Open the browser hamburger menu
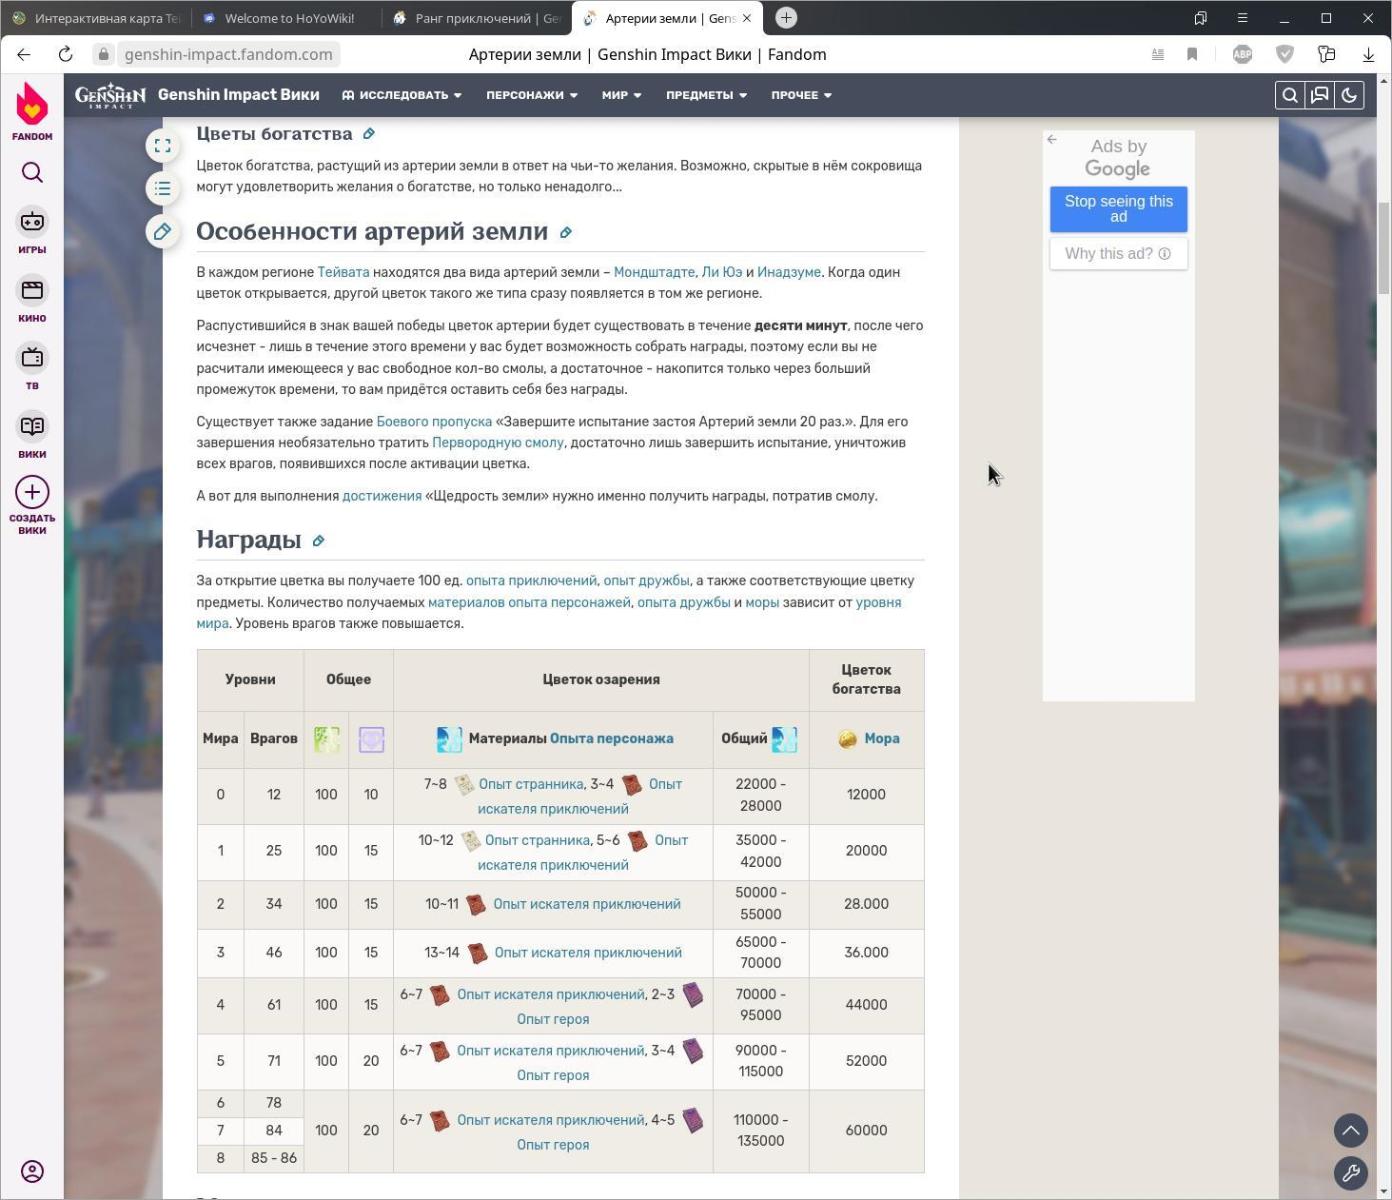Screen dimensions: 1392x1200 [x=1242, y=18]
